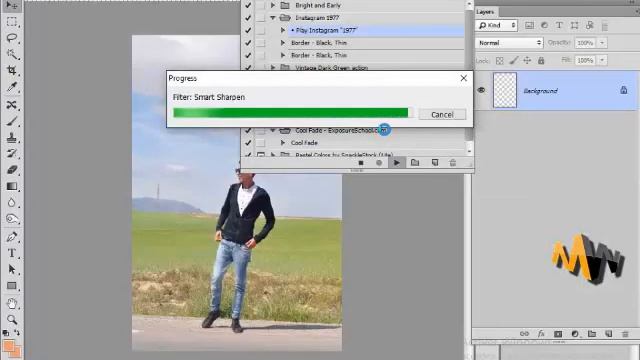Select the Eraser tool
The width and height of the screenshot is (640, 360).
tap(11, 170)
